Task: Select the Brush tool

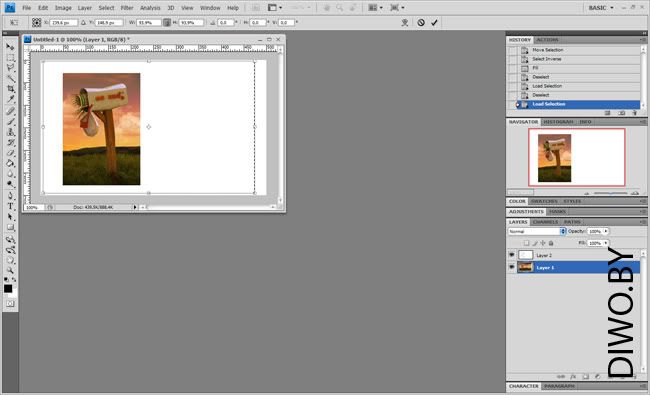Action: 10,121
